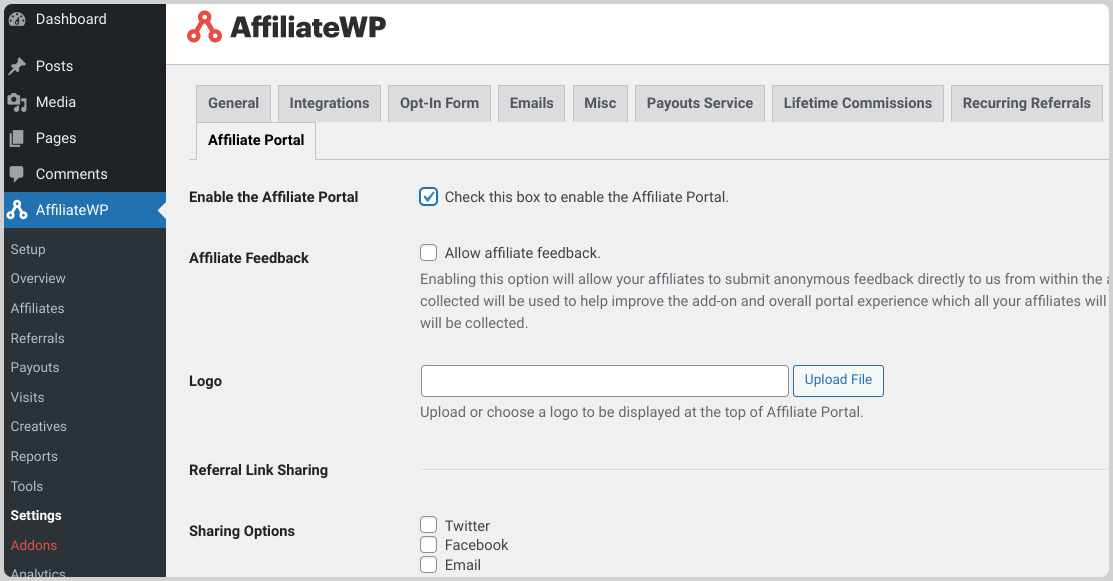
Task: Enable the Allow affiliate feedback option
Action: 428,252
